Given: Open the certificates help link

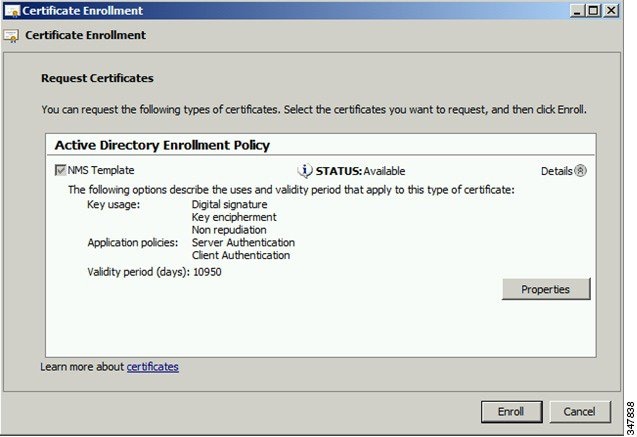Looking at the screenshot, I should pyautogui.click(x=152, y=367).
